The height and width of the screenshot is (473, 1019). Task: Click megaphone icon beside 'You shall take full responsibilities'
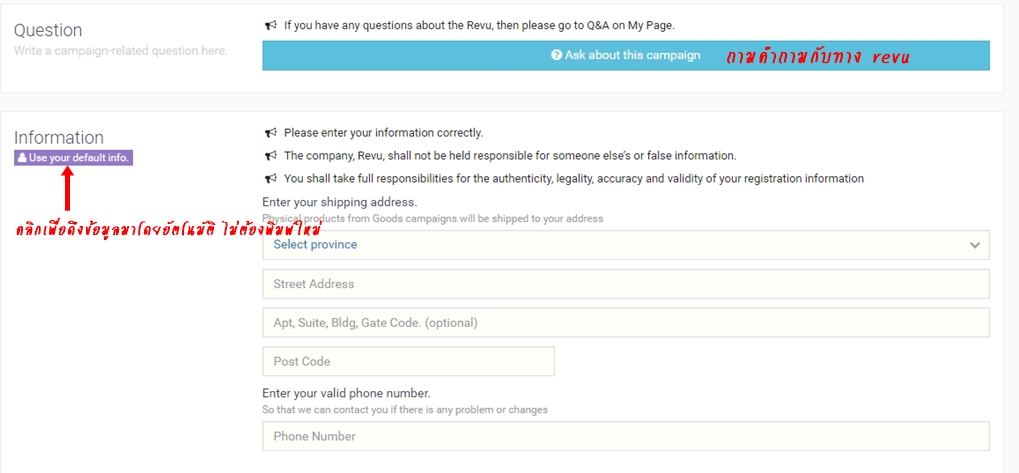pyautogui.click(x=271, y=179)
